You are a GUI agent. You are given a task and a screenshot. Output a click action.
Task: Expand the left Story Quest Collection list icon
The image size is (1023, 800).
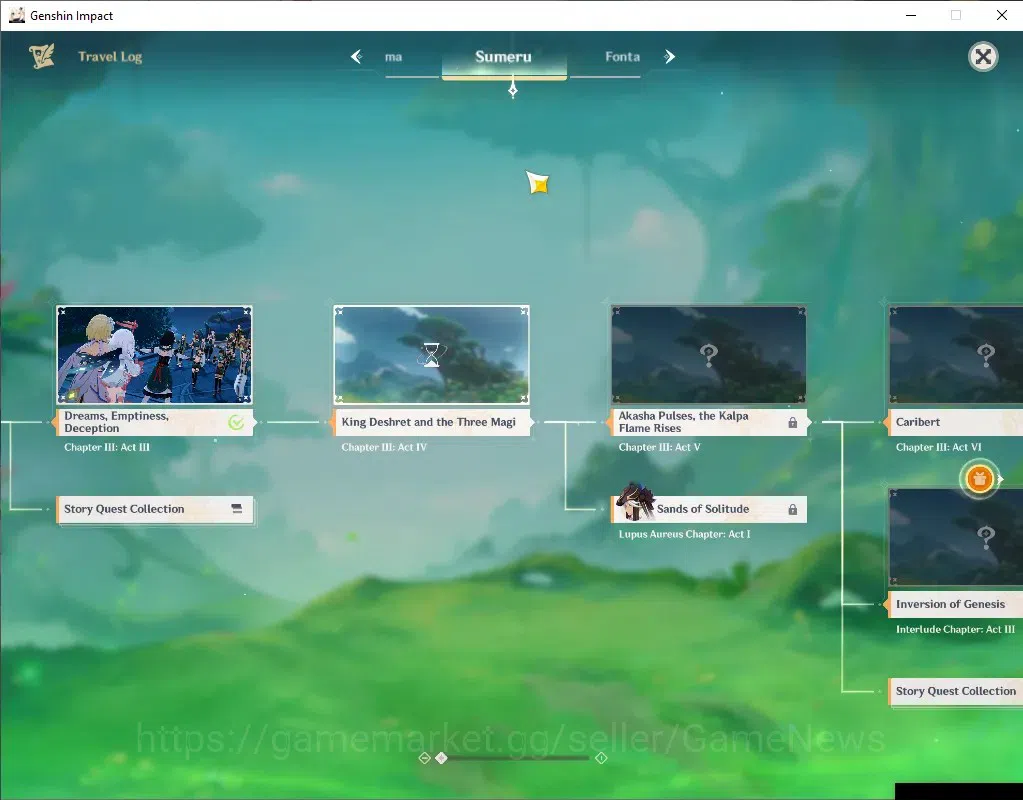pyautogui.click(x=237, y=509)
